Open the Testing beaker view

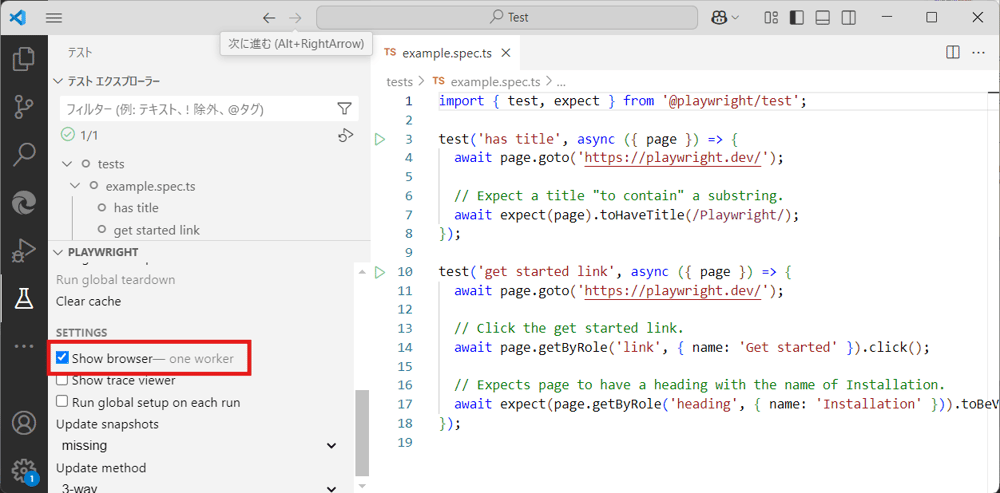(24, 298)
